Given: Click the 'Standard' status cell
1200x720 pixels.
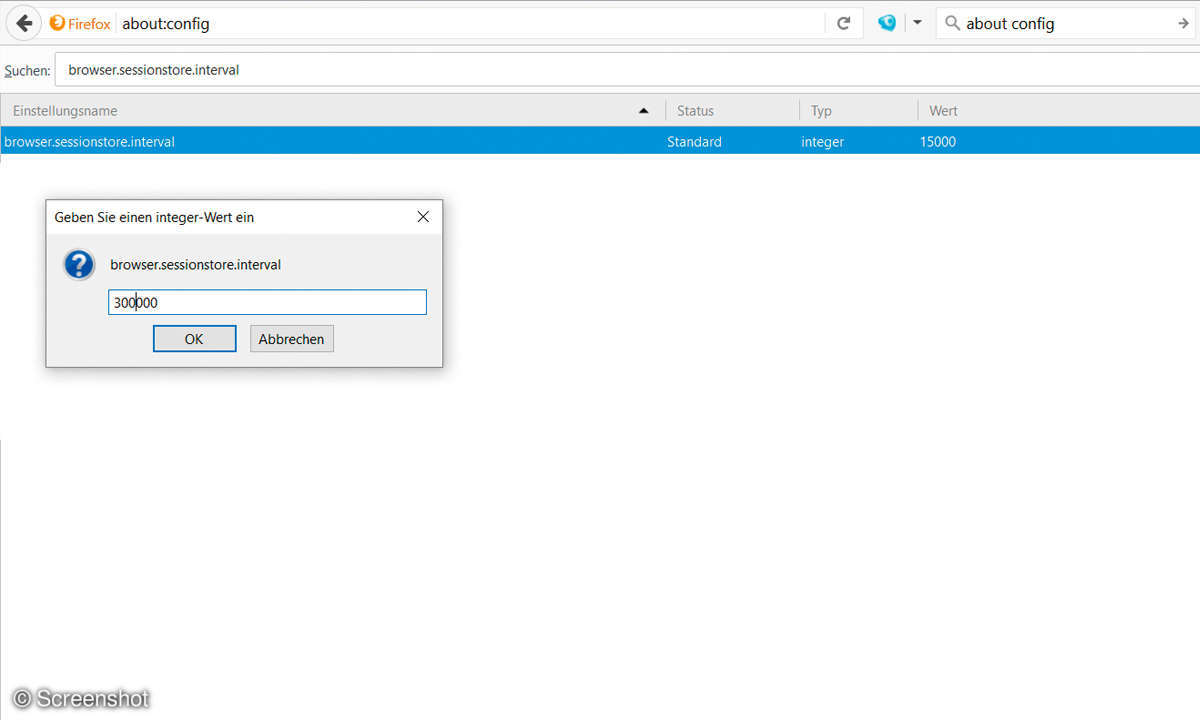Looking at the screenshot, I should (x=694, y=142).
